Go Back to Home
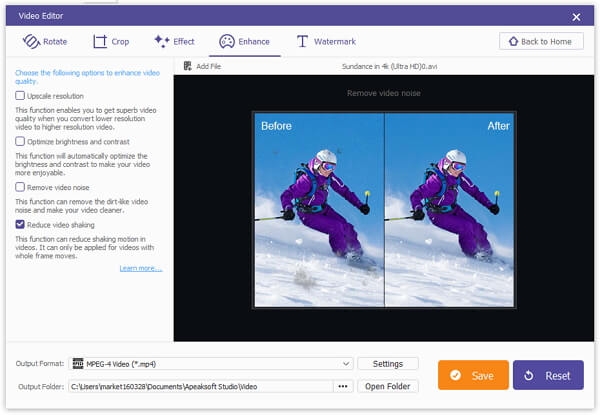This screenshot has width=600, height=415. [x=541, y=41]
